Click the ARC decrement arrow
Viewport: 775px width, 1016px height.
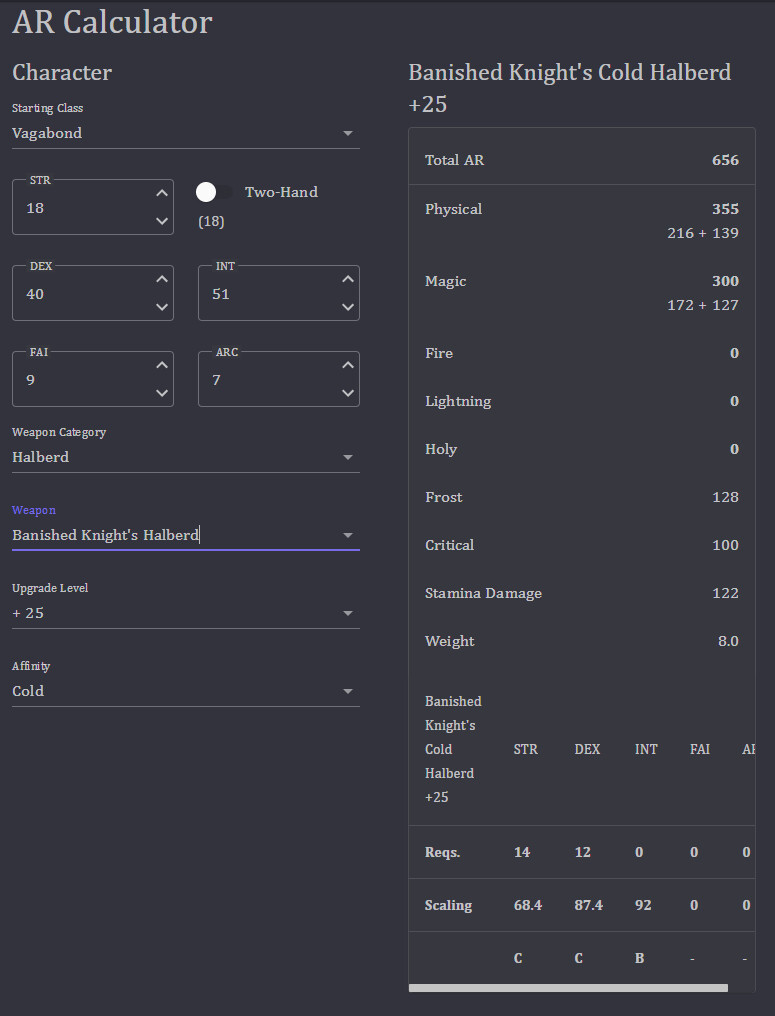click(x=347, y=393)
